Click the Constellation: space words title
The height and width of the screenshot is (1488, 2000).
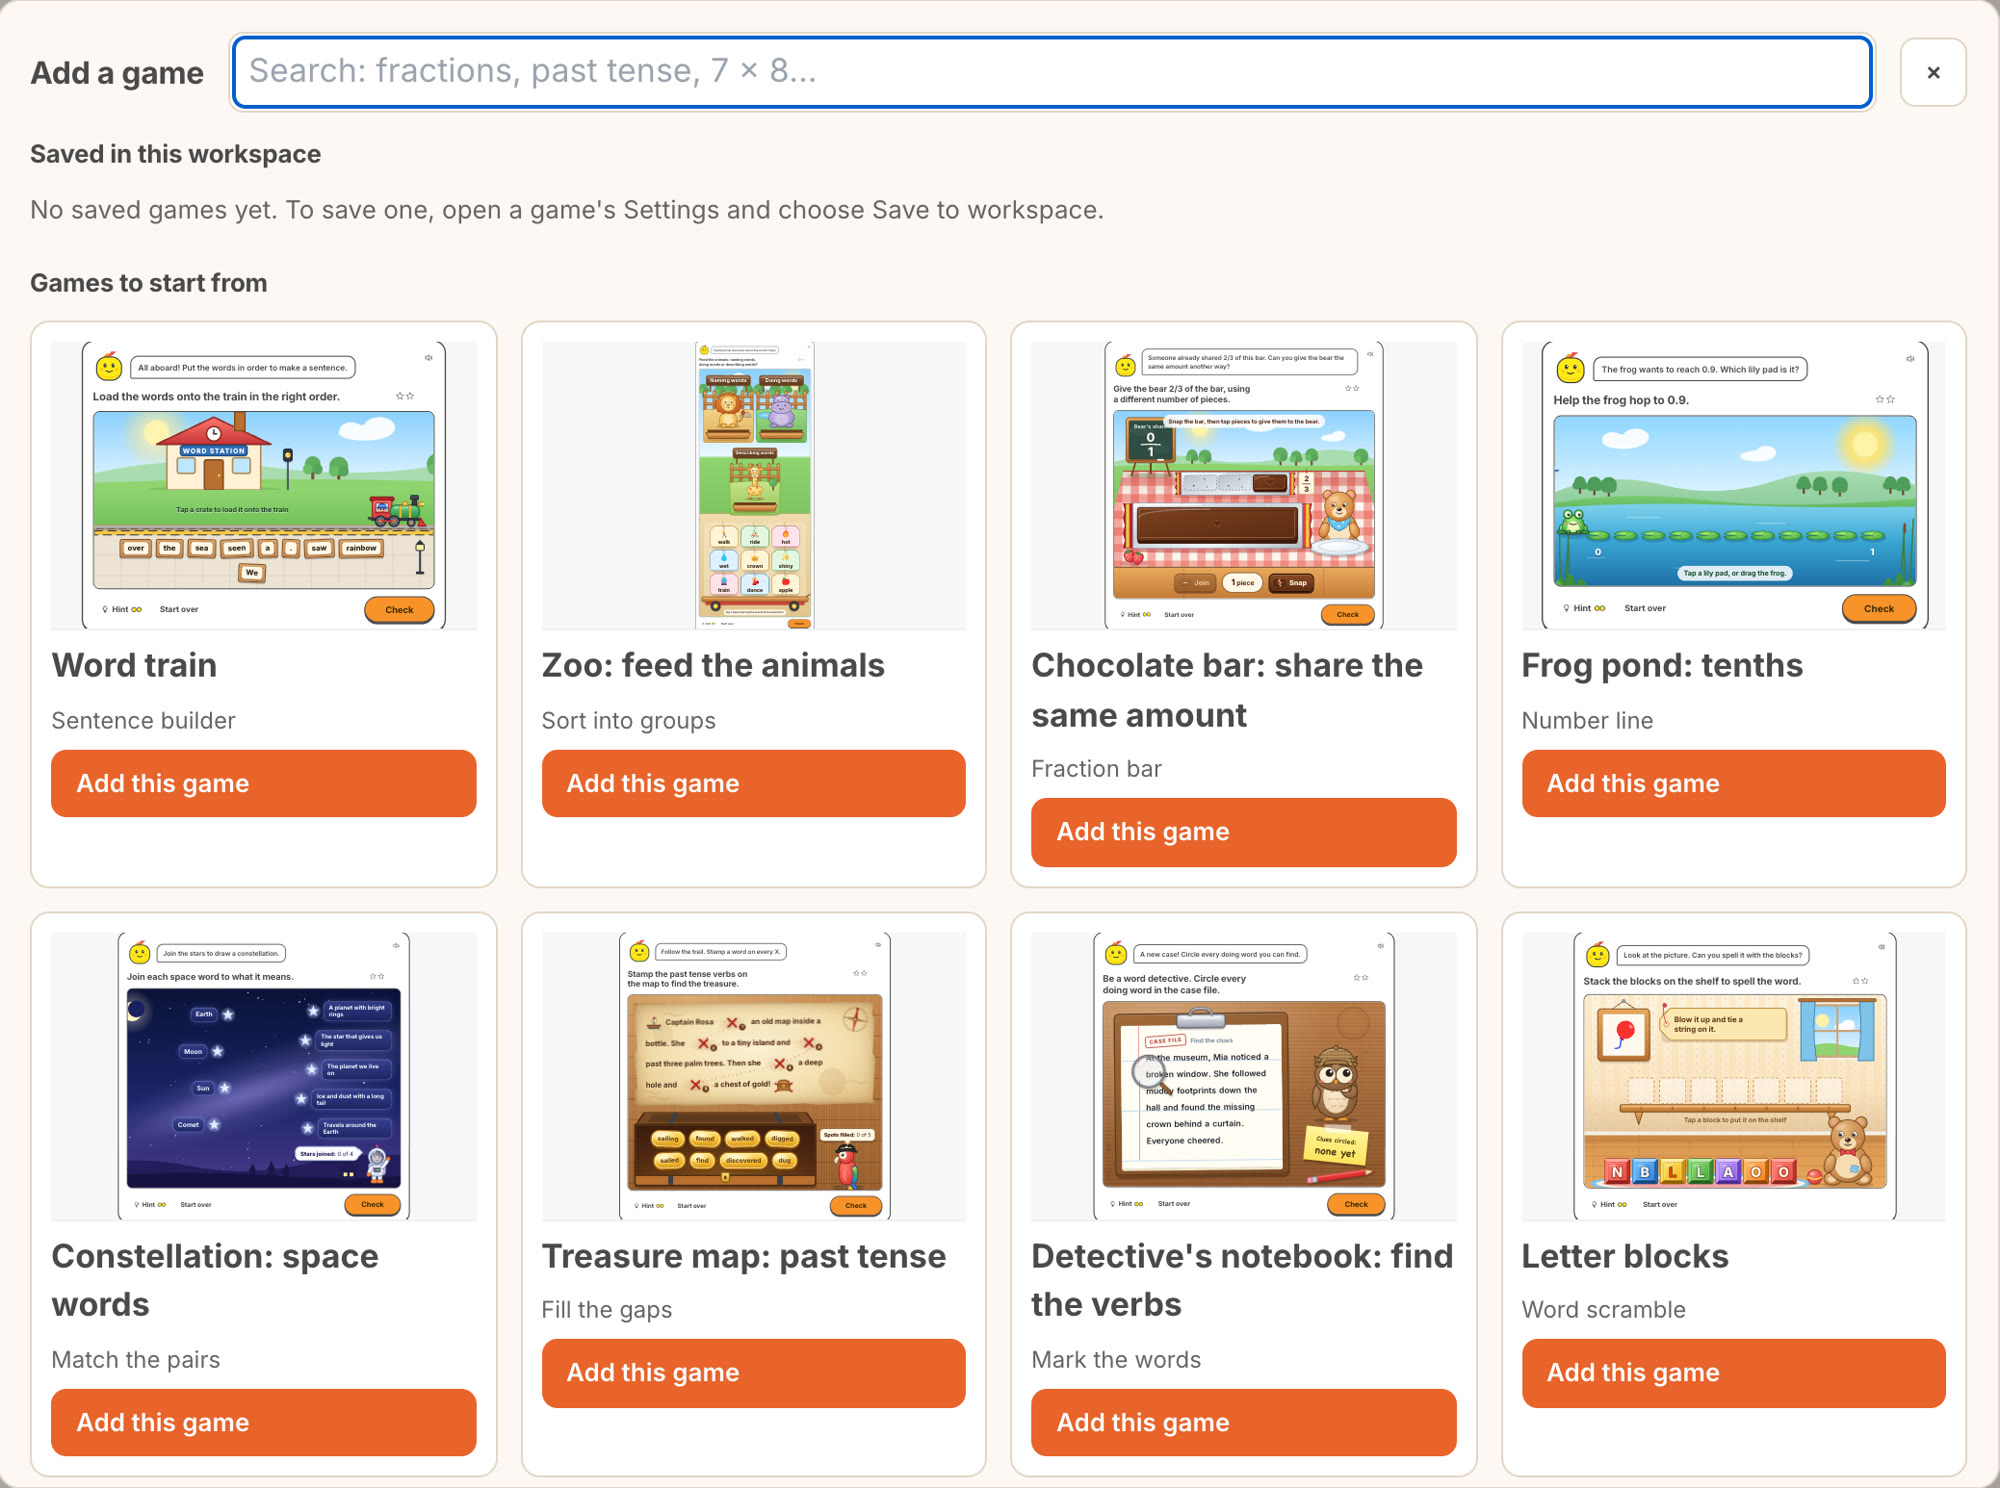coord(215,1280)
